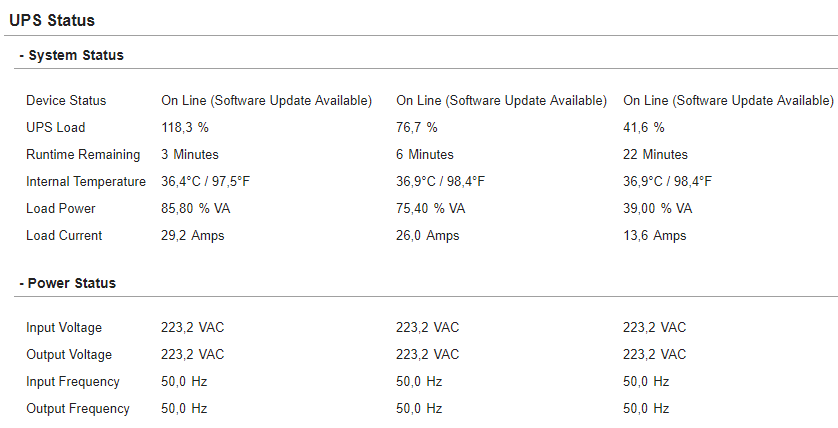
Task: Click the 26,0 Amps Load Current value
Action: coord(428,235)
